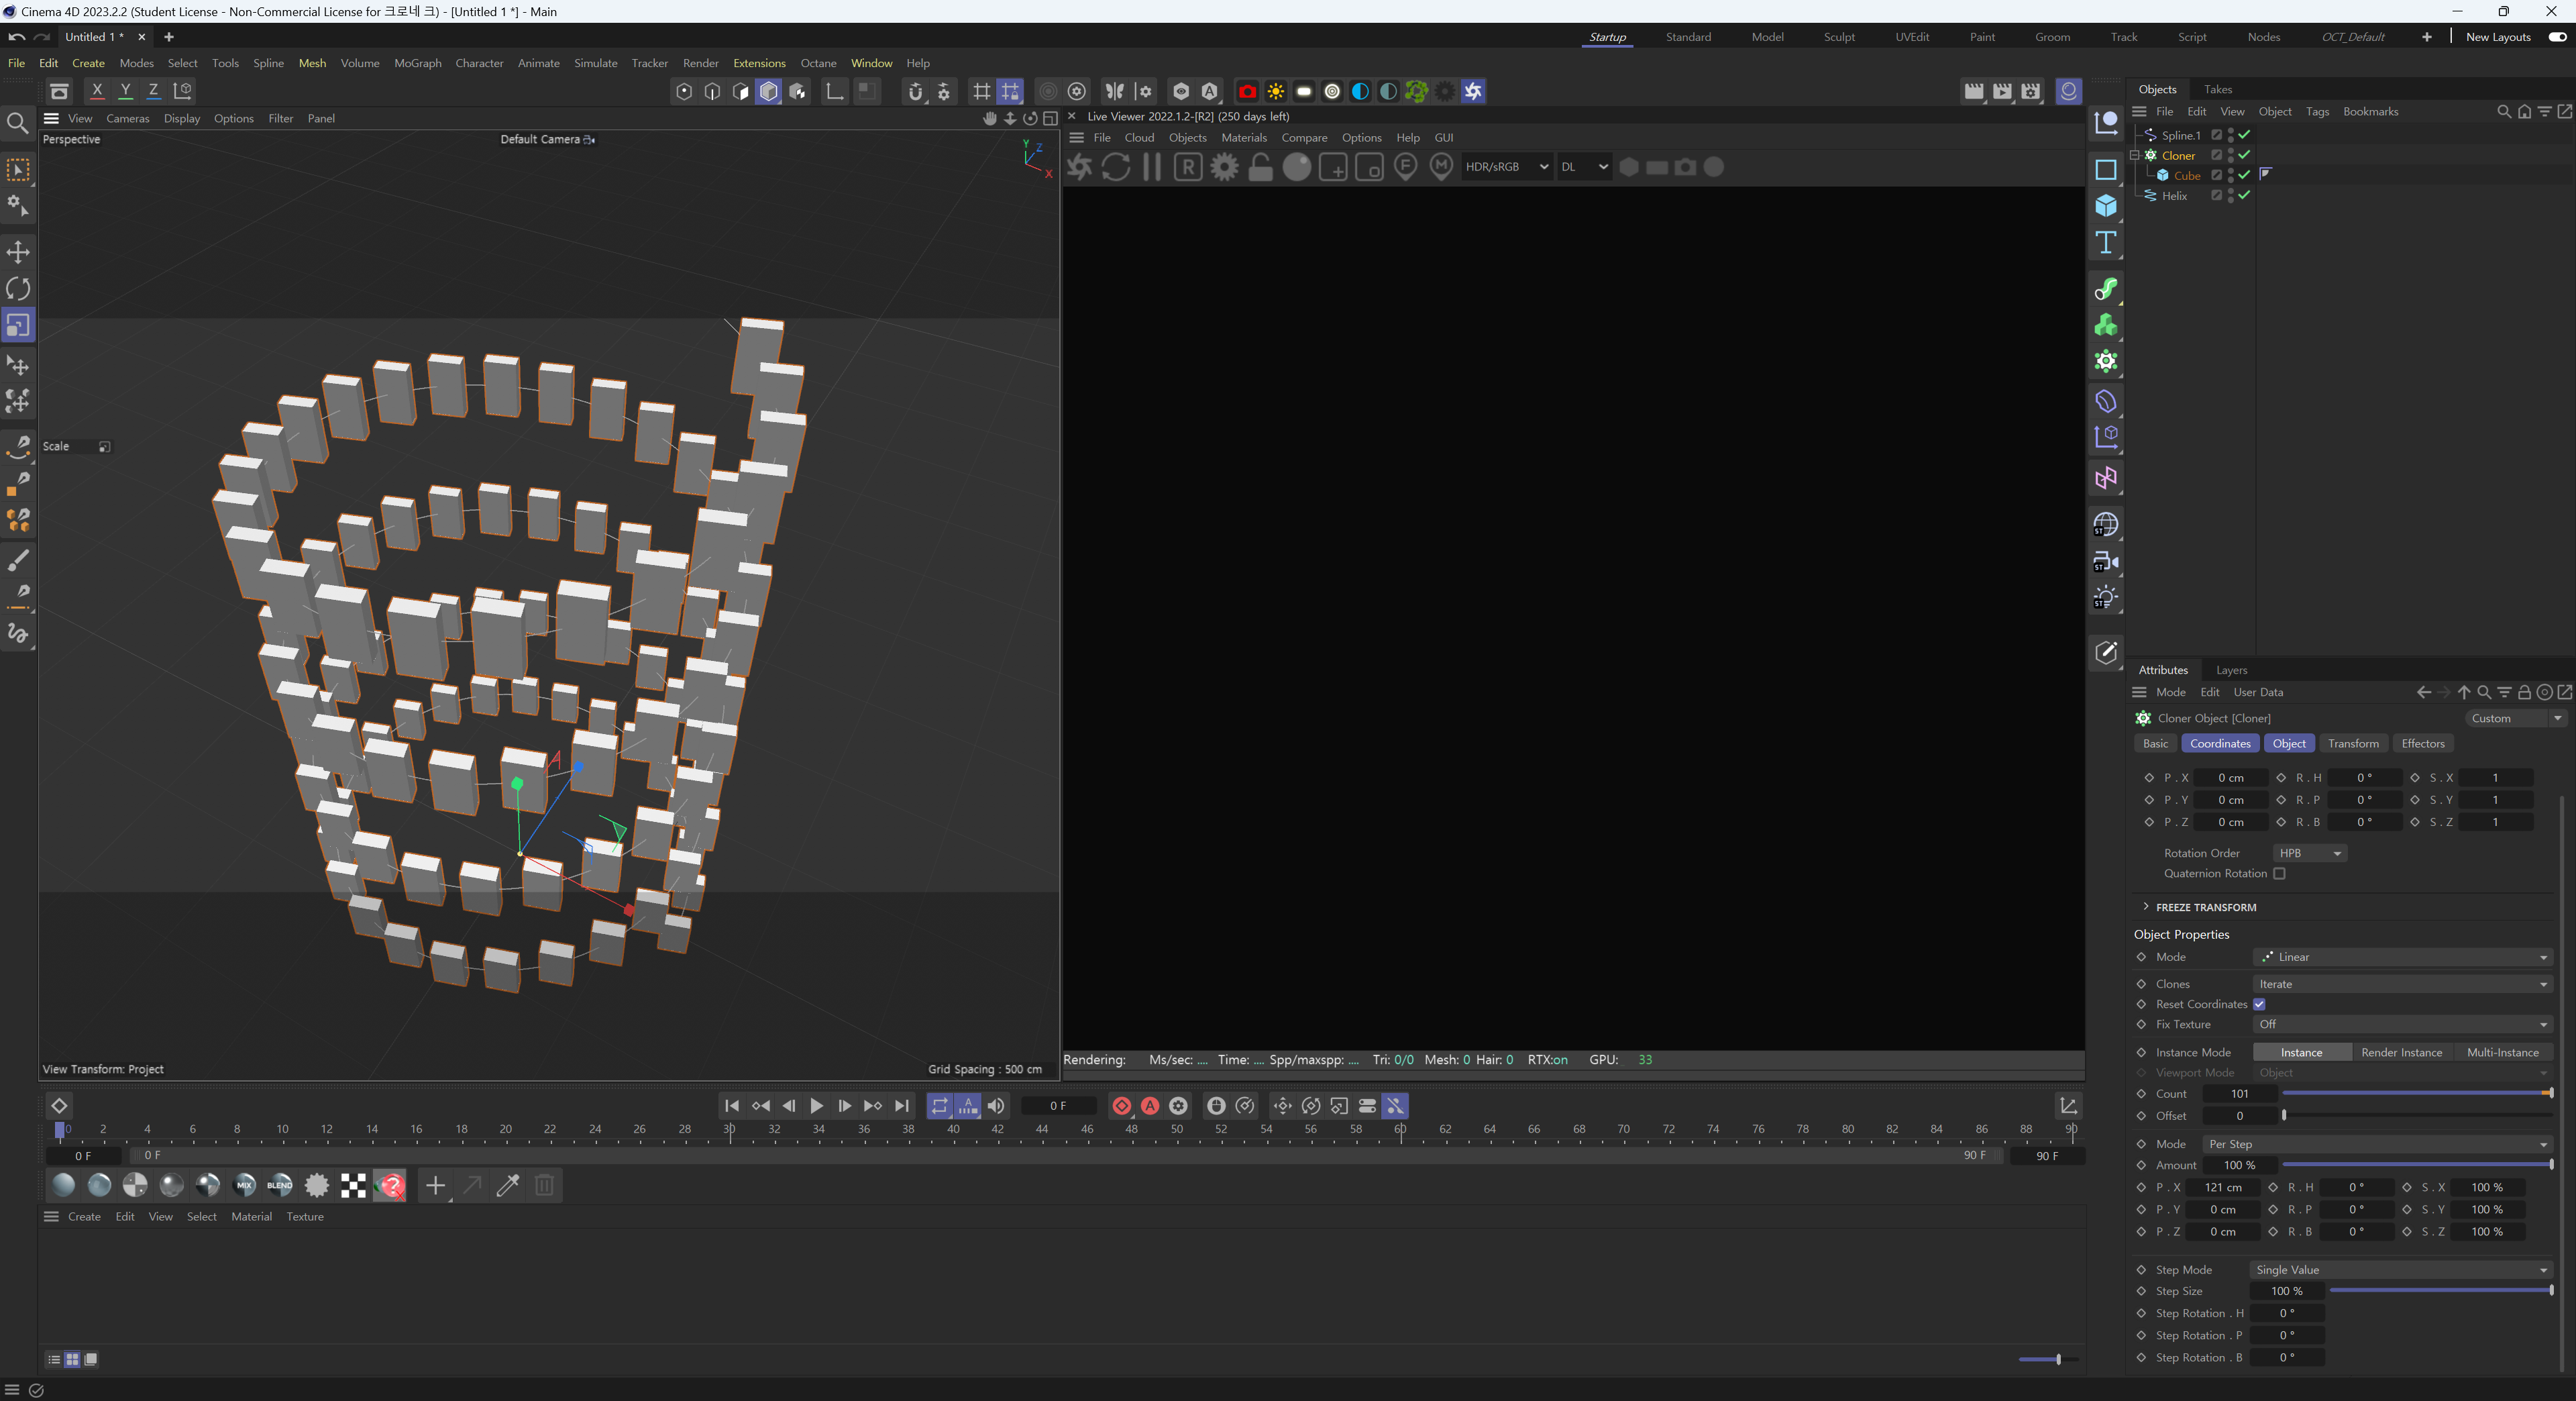
Task: Go to the start of the animation
Action: (732, 1105)
